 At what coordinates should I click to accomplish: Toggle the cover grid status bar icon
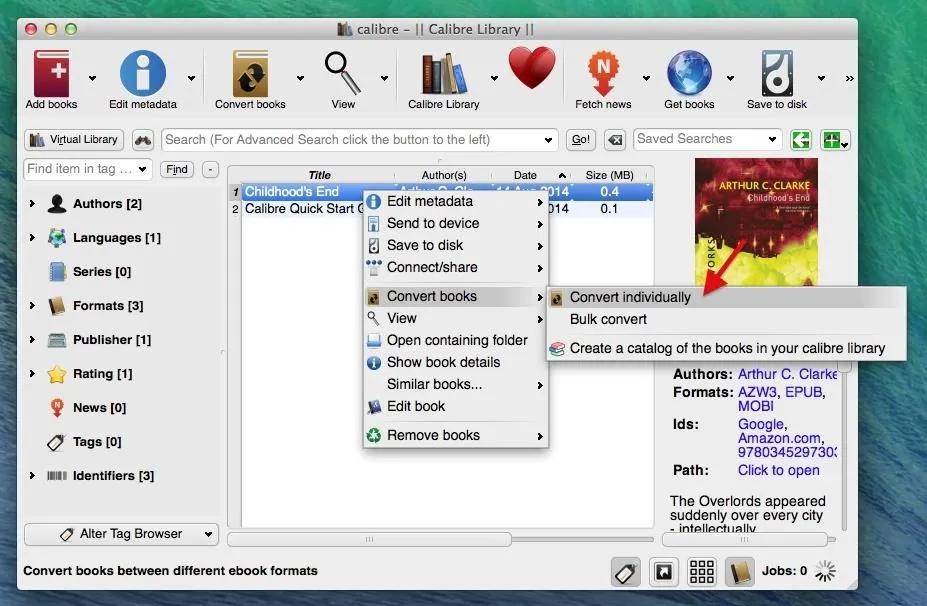tap(702, 572)
